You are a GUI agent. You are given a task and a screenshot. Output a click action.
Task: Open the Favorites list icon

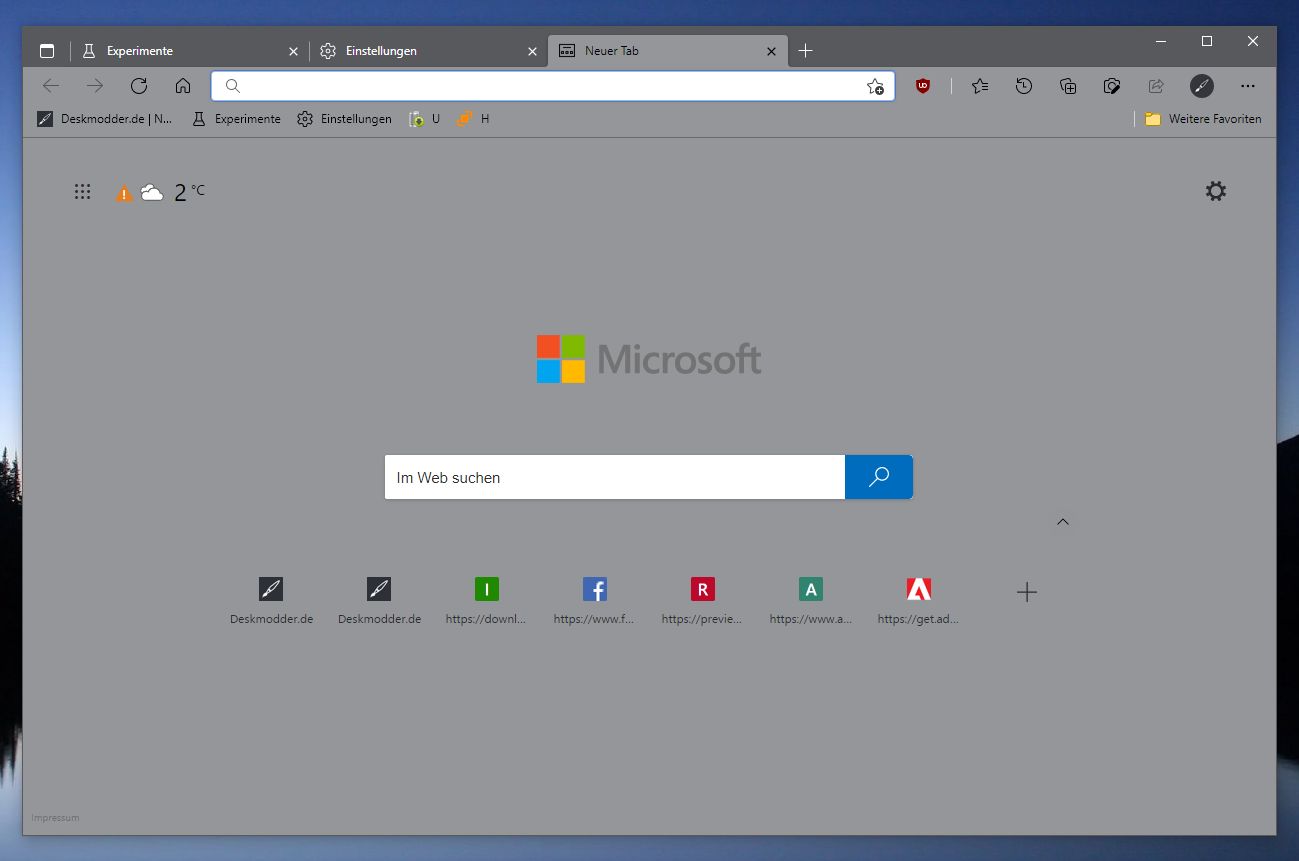(x=980, y=86)
